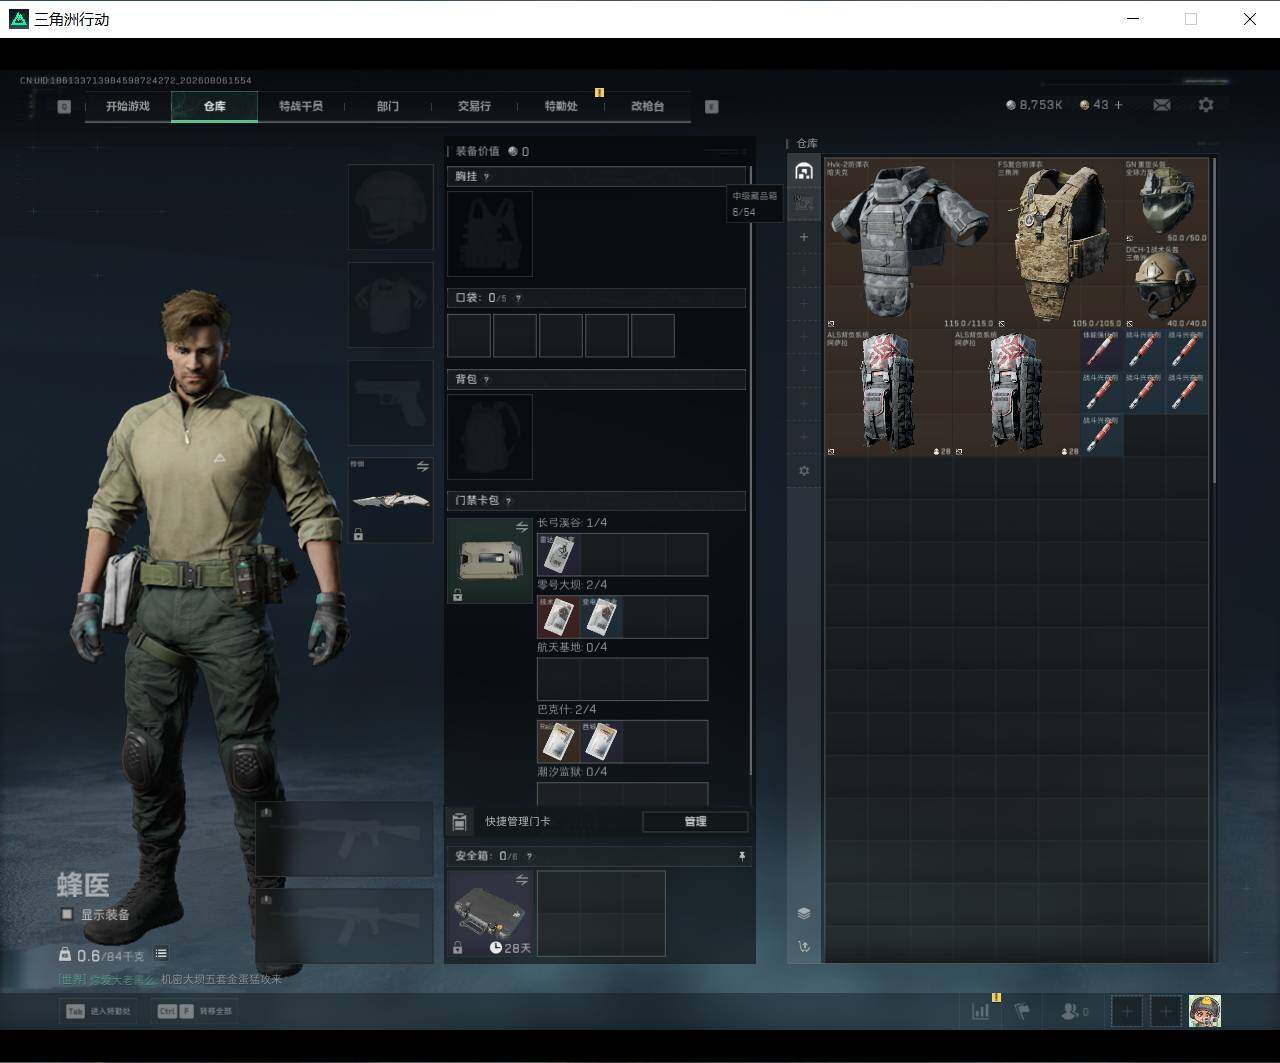Screen dimensions: 1280x1063
Task: Click the upper empty primary weapon slot
Action: 345,838
